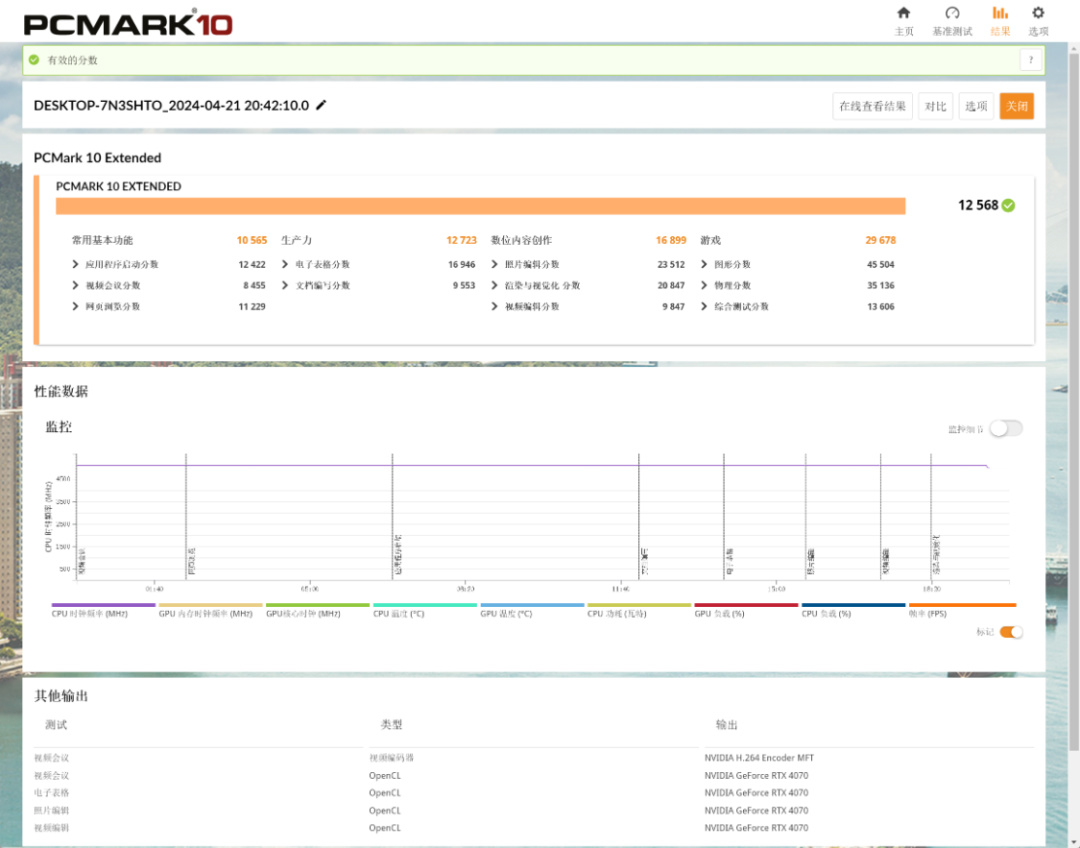The image size is (1080, 848).
Task: Click the 视频编码器 type cell
Action: [391, 758]
